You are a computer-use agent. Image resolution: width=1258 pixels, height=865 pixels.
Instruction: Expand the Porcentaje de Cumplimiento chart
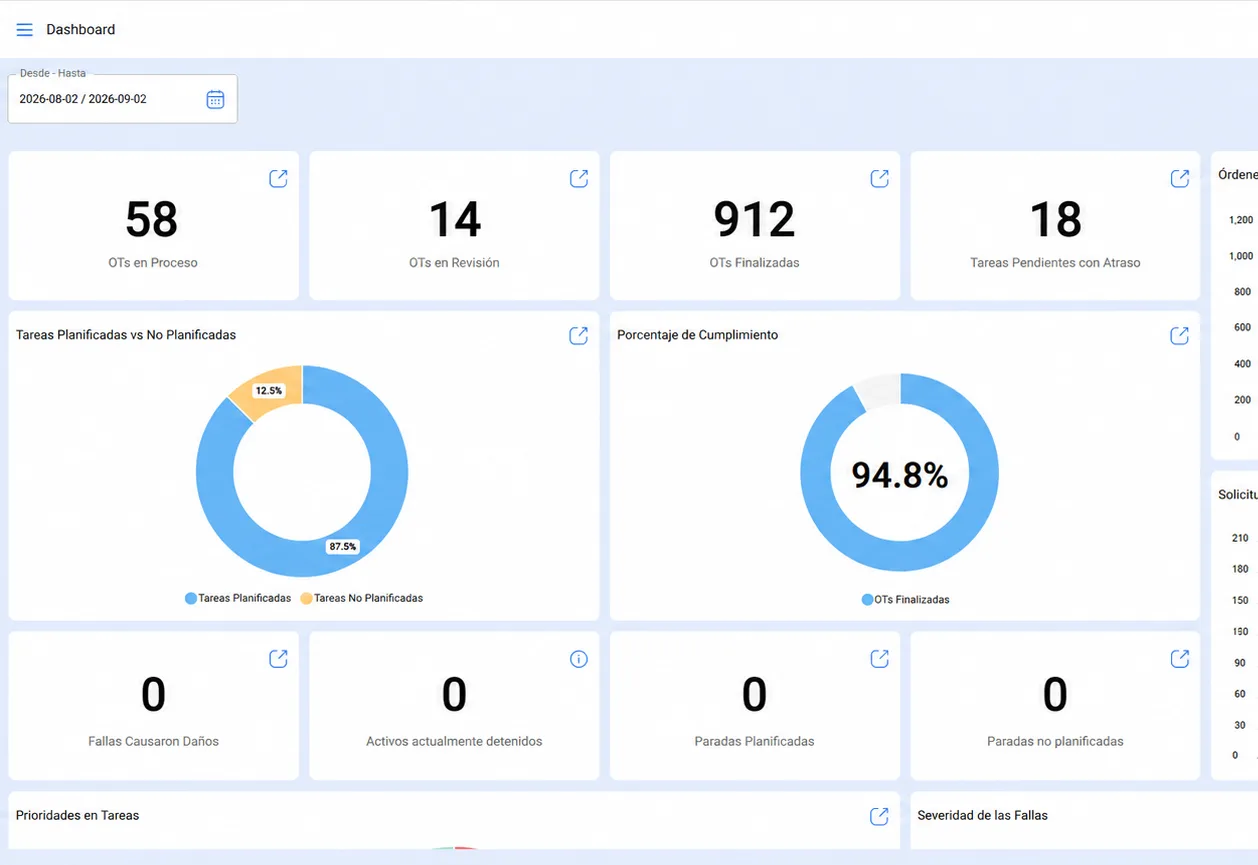click(1180, 335)
